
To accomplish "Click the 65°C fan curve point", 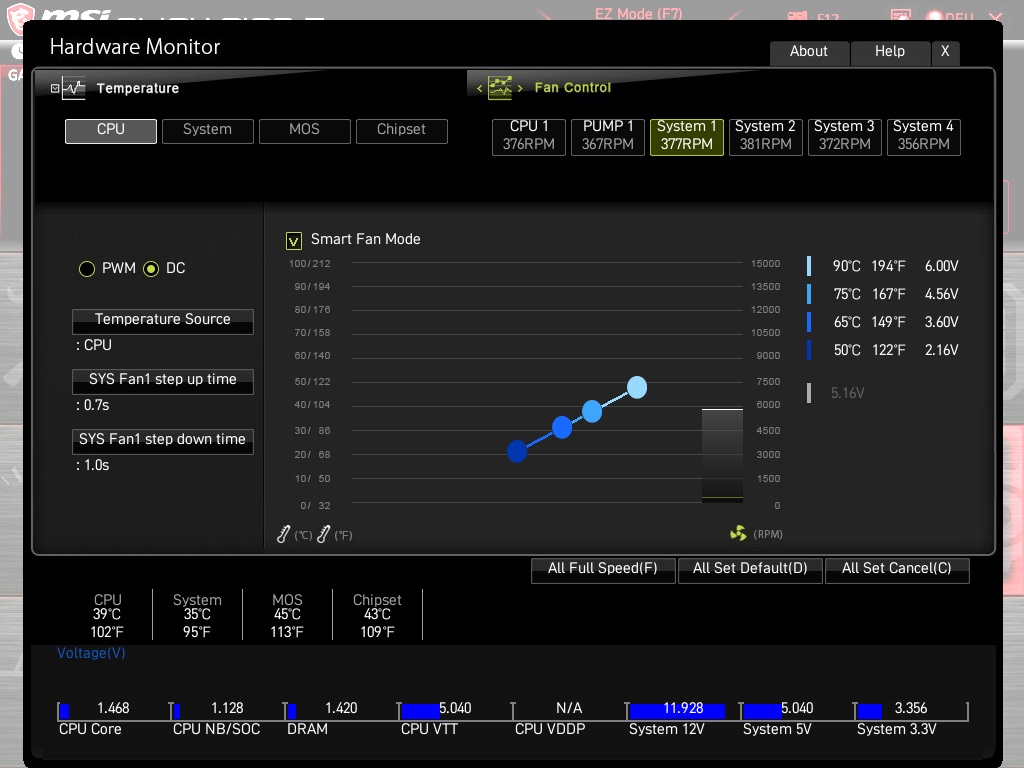I will click(562, 427).
